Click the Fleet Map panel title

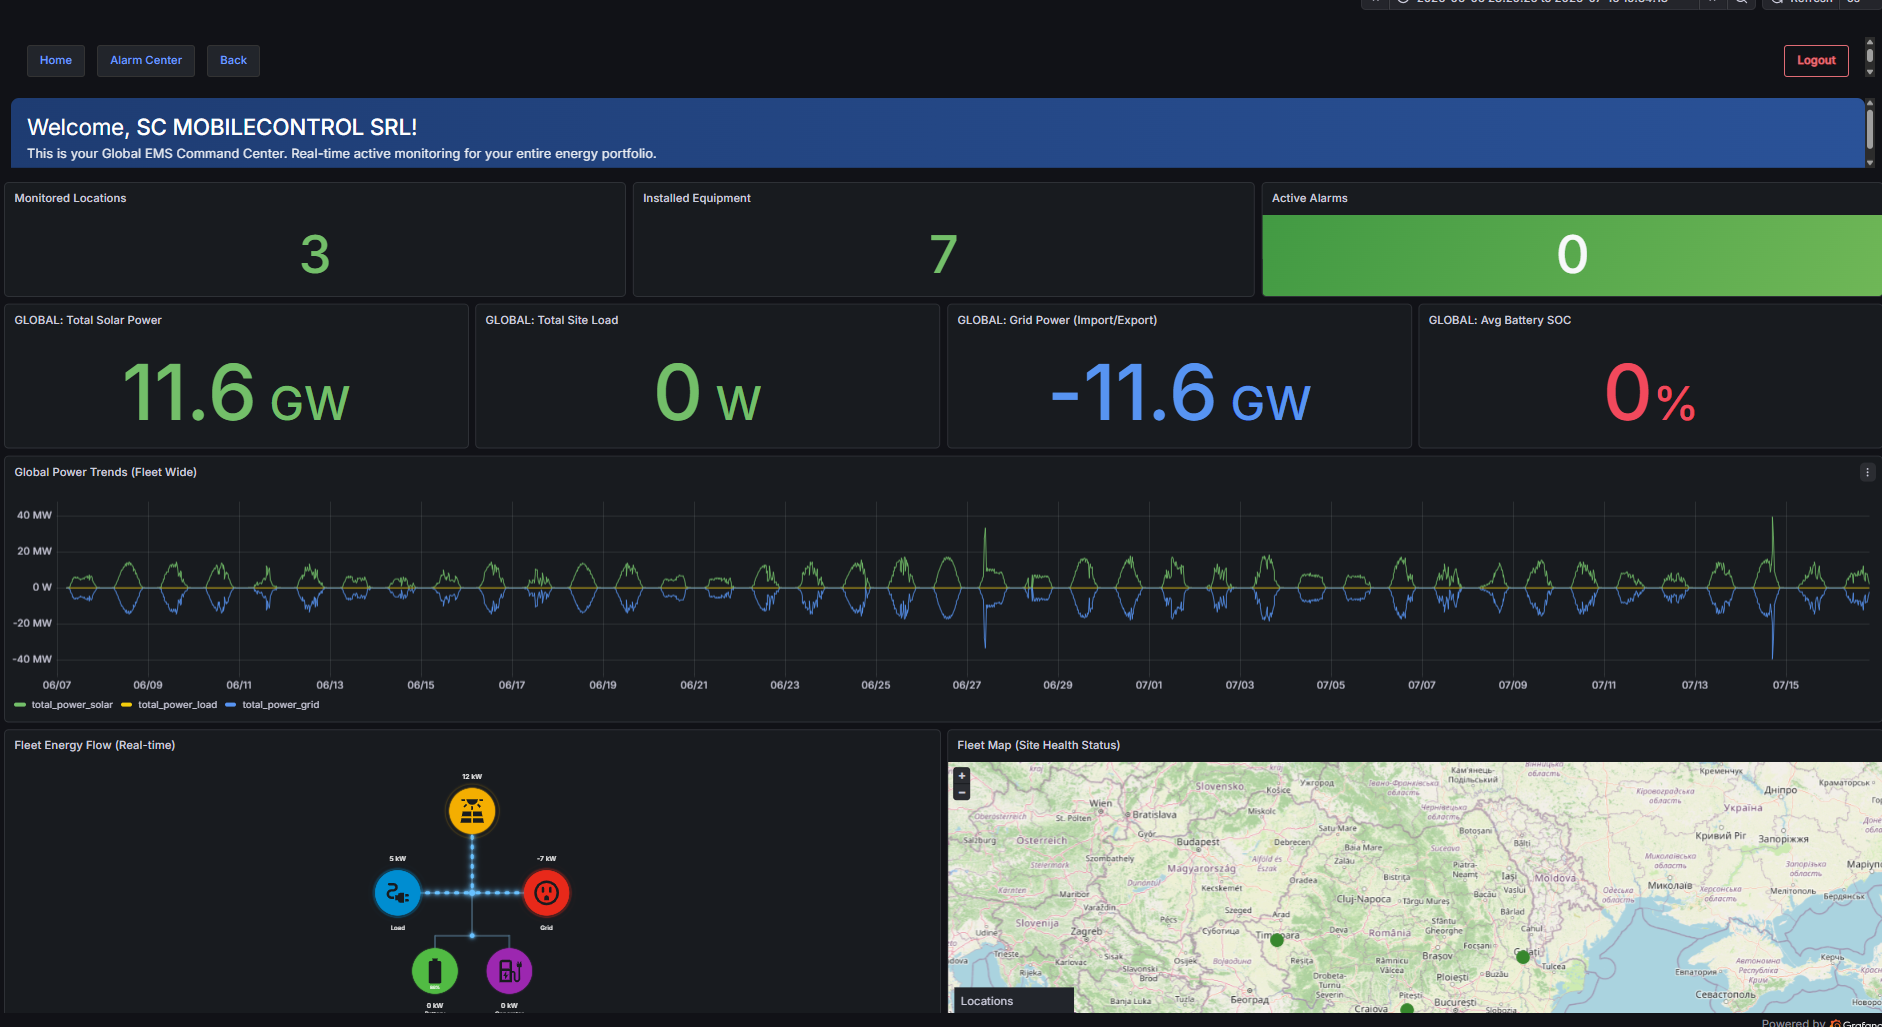(1038, 745)
